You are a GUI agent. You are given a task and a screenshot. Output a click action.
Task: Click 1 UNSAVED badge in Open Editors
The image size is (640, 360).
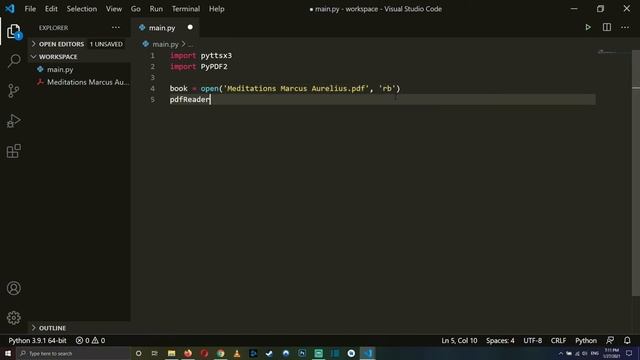106,44
